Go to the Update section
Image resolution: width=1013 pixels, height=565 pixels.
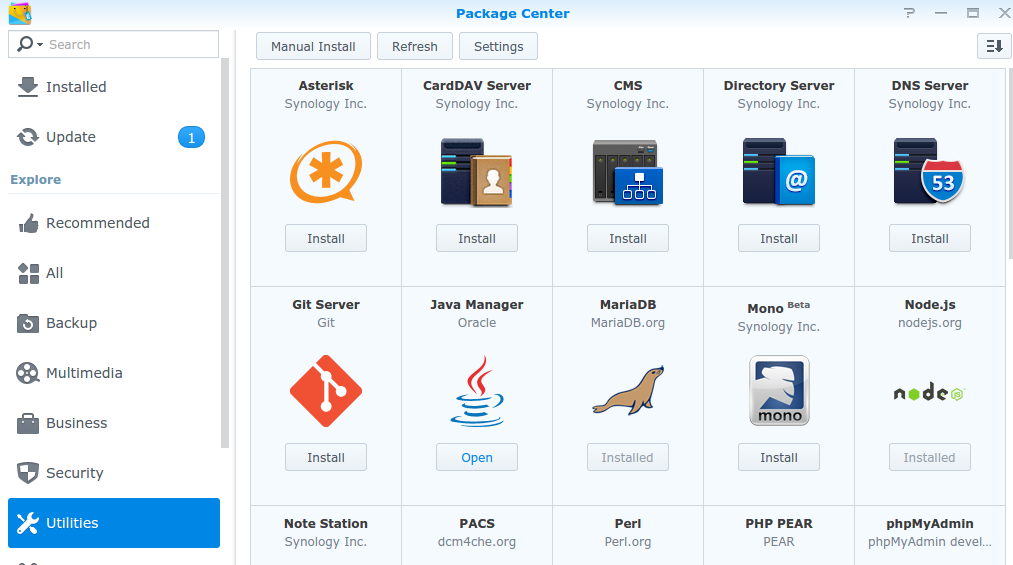point(114,137)
